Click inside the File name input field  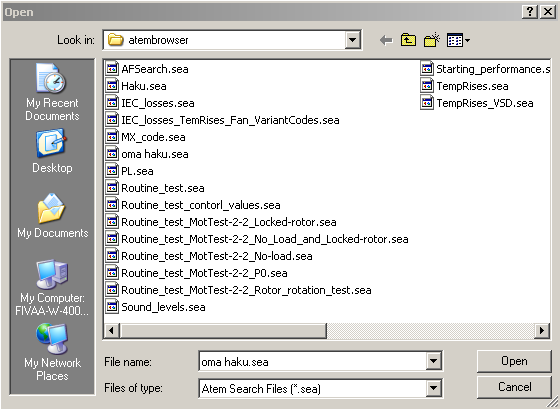pyautogui.click(x=313, y=361)
